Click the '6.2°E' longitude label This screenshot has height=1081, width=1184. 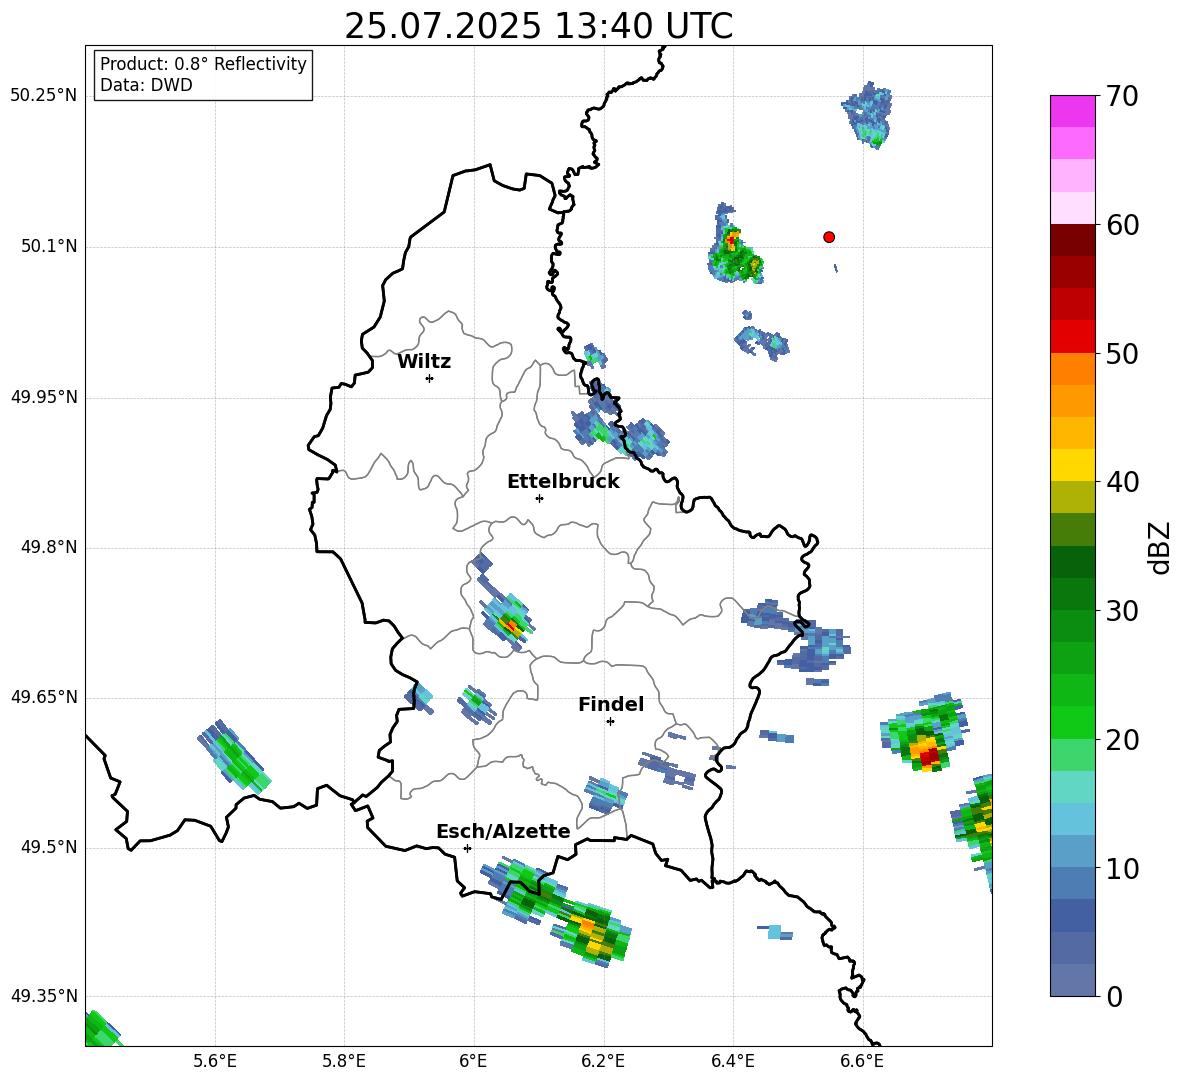click(x=603, y=1061)
